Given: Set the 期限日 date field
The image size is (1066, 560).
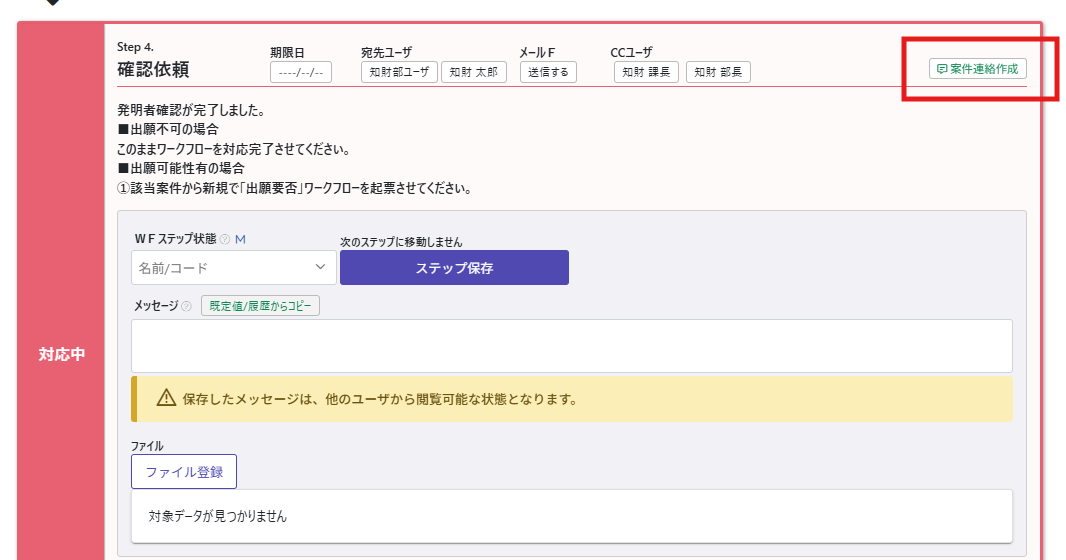Looking at the screenshot, I should click(x=301, y=72).
